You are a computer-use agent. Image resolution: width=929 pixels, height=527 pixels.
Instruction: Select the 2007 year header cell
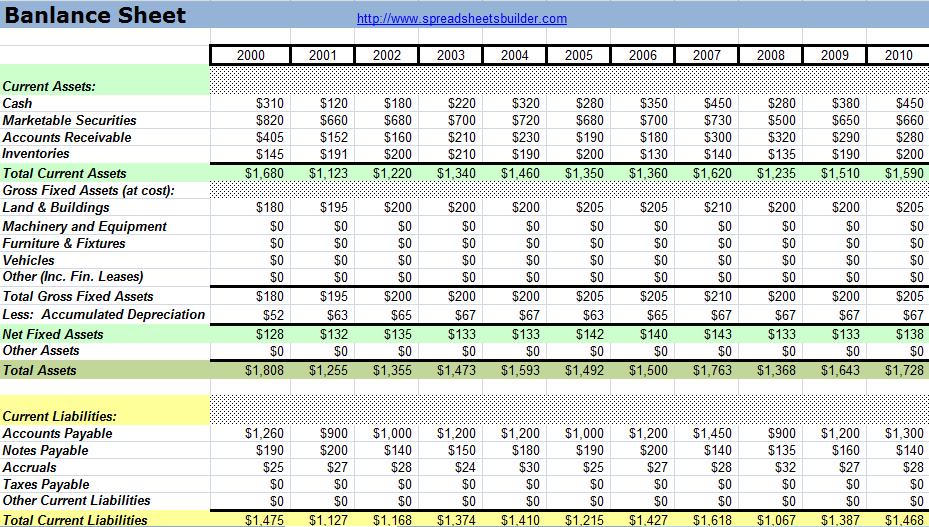(x=707, y=55)
